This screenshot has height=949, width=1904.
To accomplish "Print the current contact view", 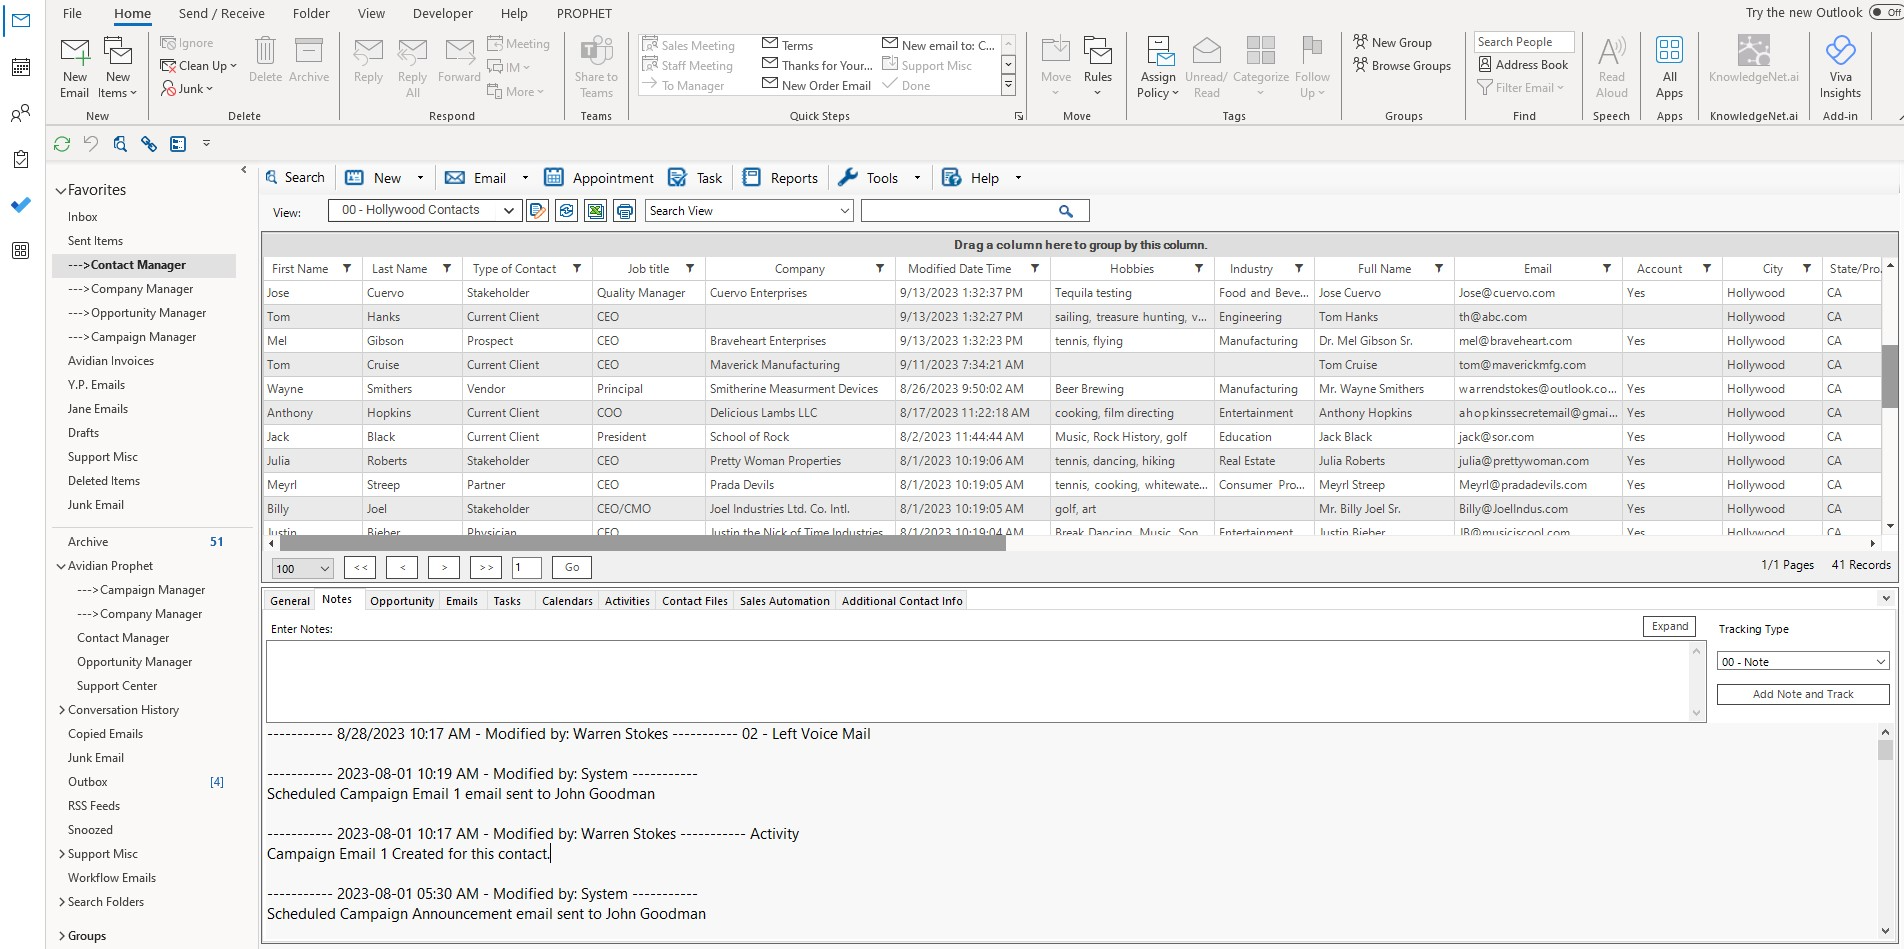I will pos(625,211).
